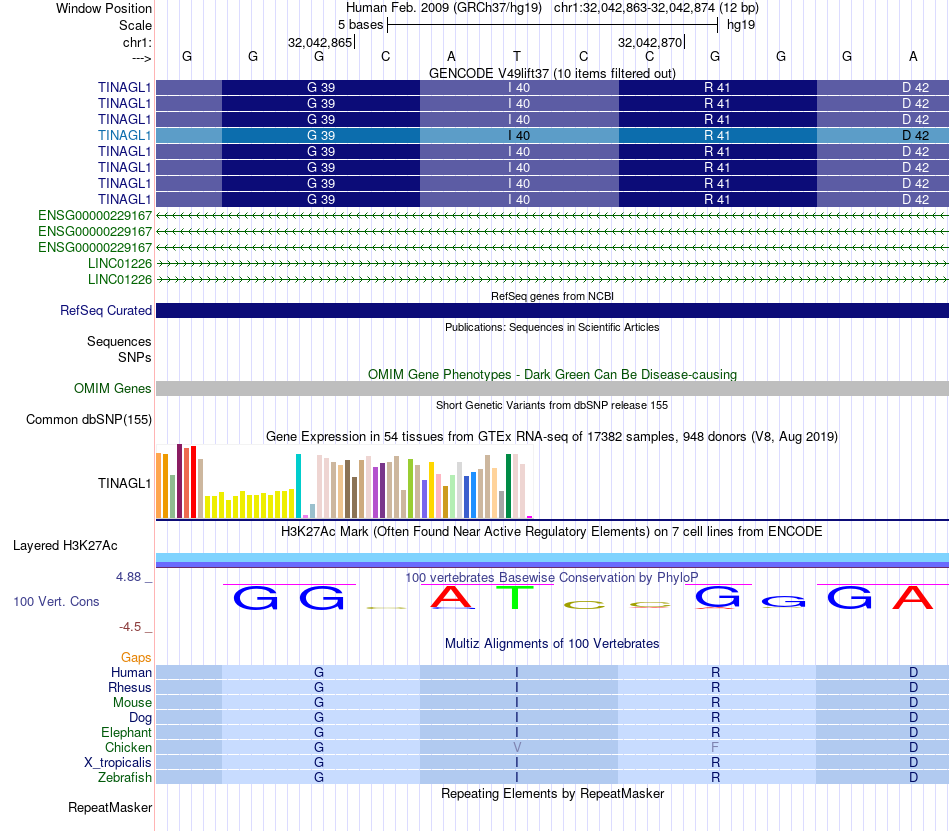The image size is (950, 831).
Task: Click the Dog species label
Action: tap(140, 717)
